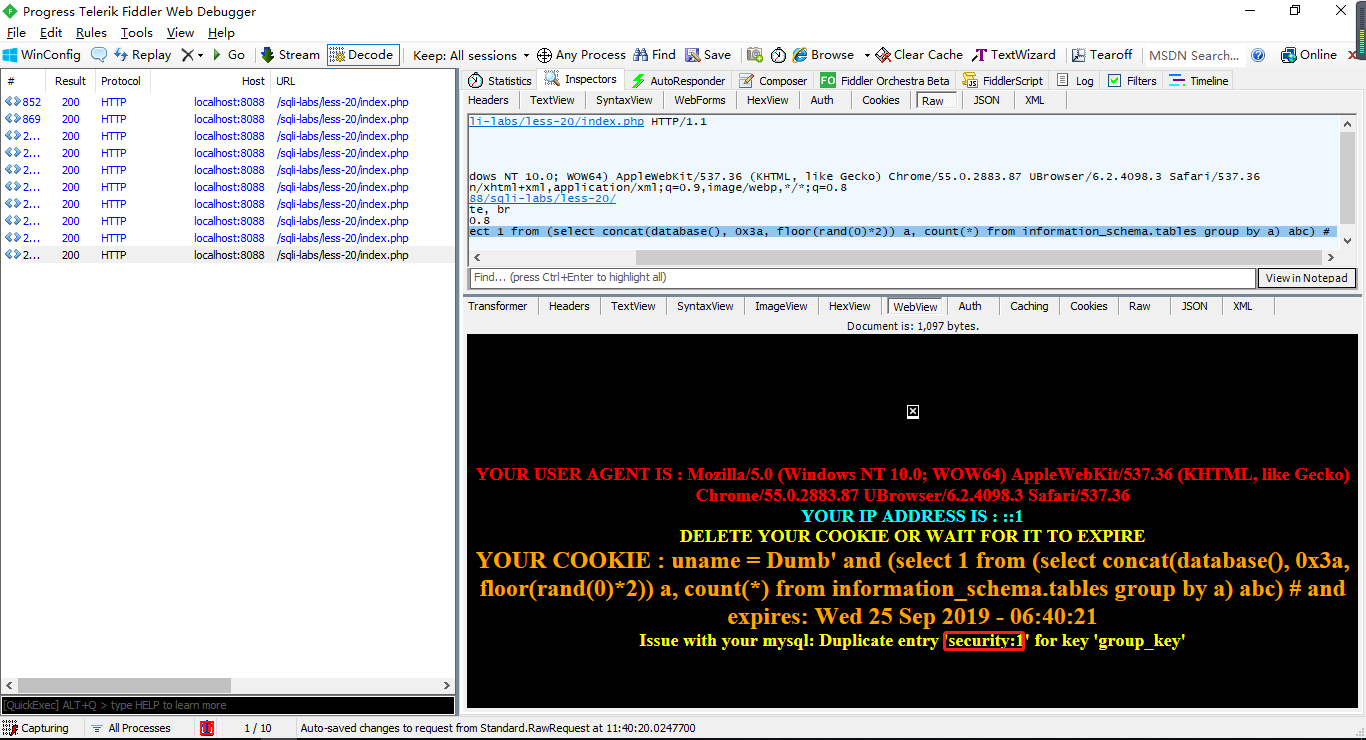Click the Find highlight search field
Viewport: 1366px width, 740px height.
[x=862, y=278]
